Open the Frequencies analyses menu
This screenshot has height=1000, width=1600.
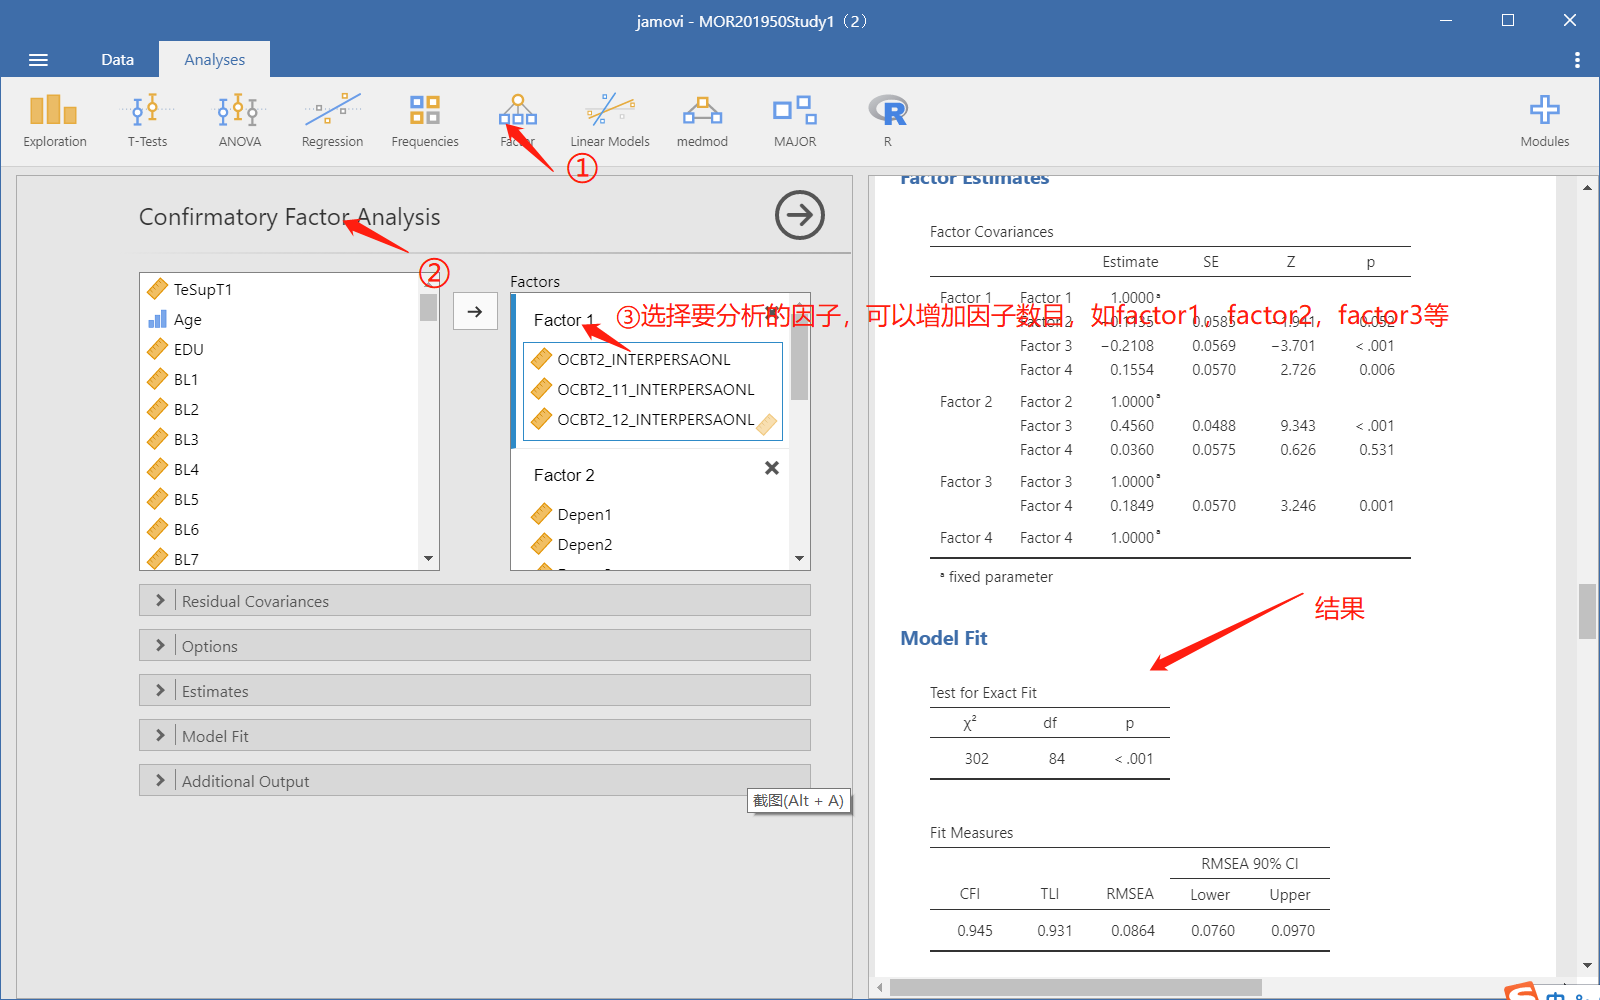click(x=425, y=121)
